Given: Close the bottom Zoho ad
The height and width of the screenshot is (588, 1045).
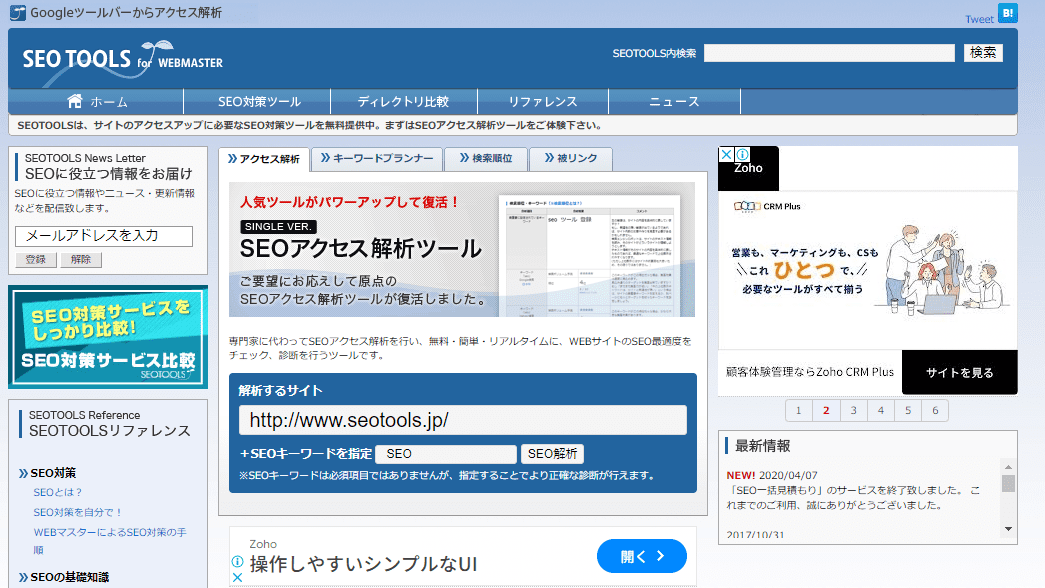Looking at the screenshot, I should 237,577.
